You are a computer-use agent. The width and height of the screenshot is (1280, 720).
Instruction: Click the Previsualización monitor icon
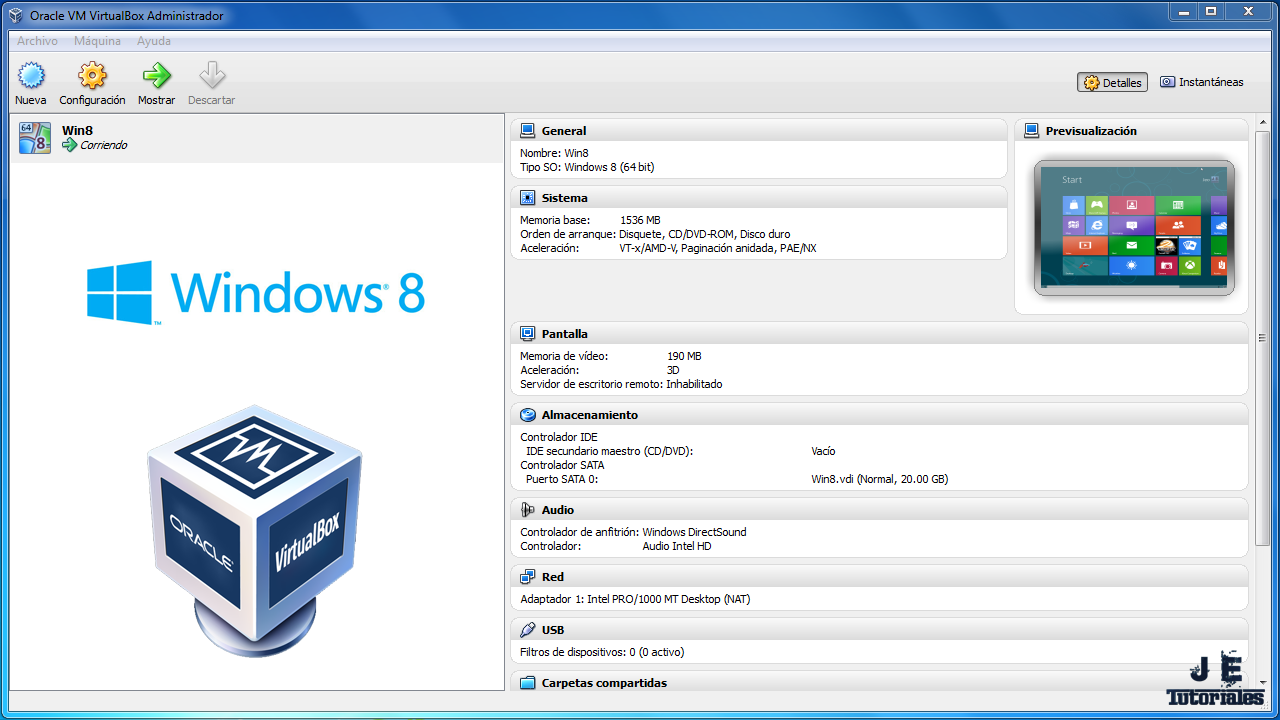pyautogui.click(x=1032, y=131)
